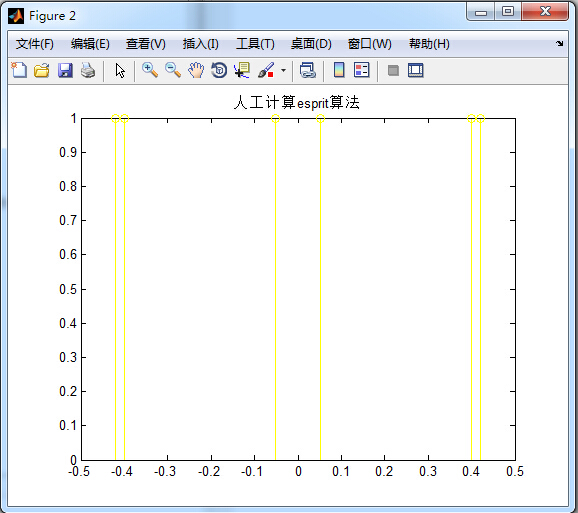
Task: Click the Link Plot icon
Action: coord(307,70)
